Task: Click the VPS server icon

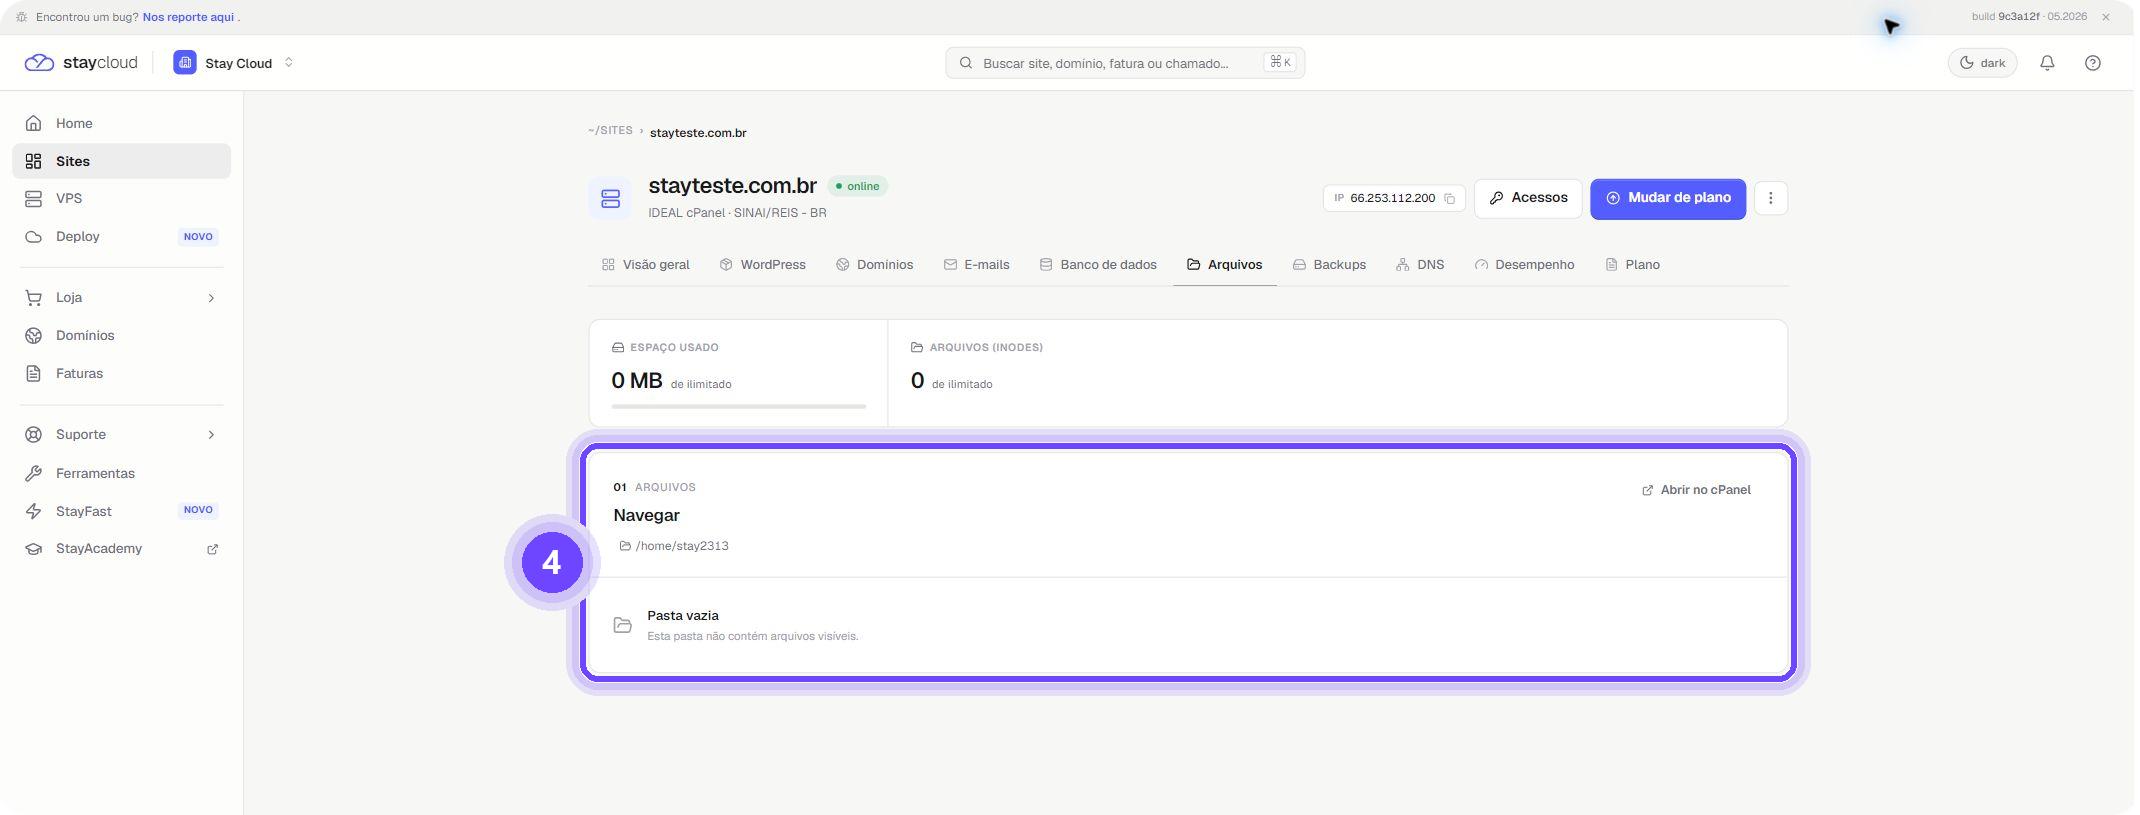Action: [33, 198]
